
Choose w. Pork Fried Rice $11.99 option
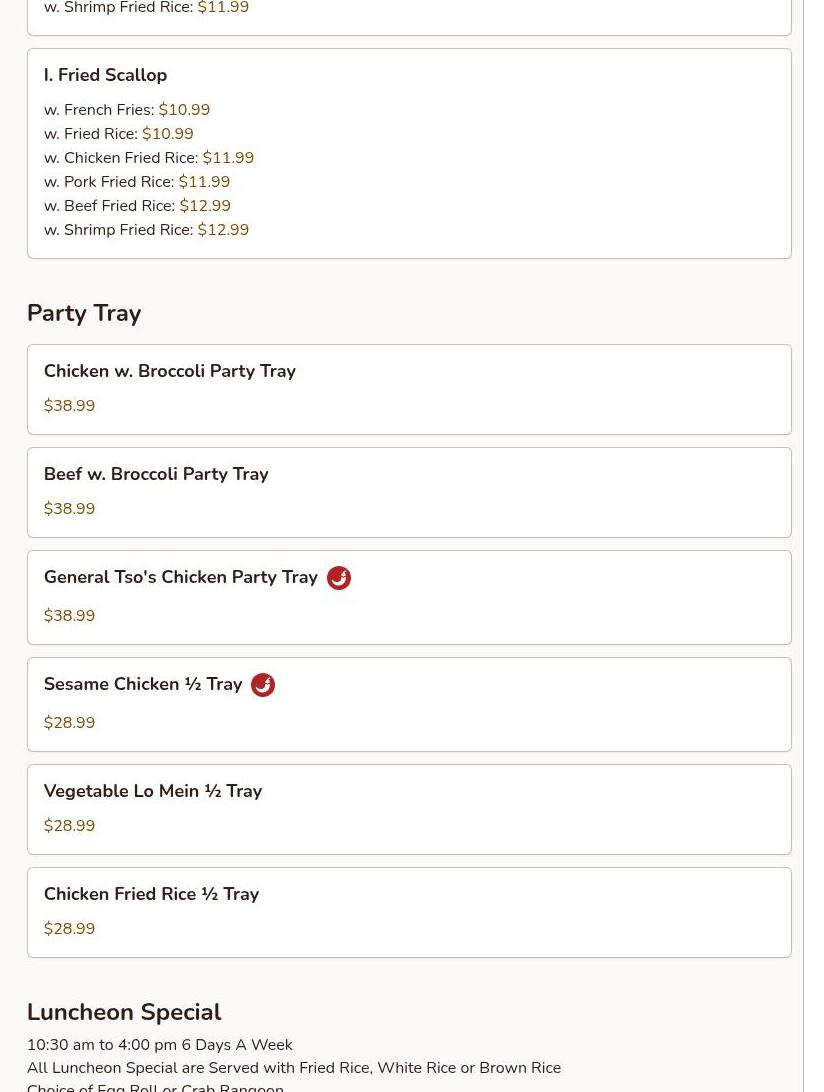click(137, 182)
